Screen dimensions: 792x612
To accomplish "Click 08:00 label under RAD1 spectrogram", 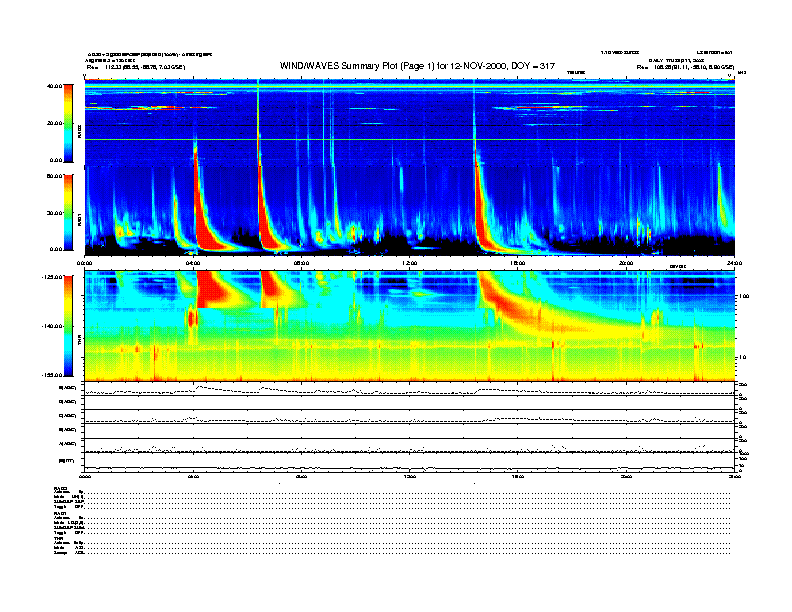I will pyautogui.click(x=301, y=263).
